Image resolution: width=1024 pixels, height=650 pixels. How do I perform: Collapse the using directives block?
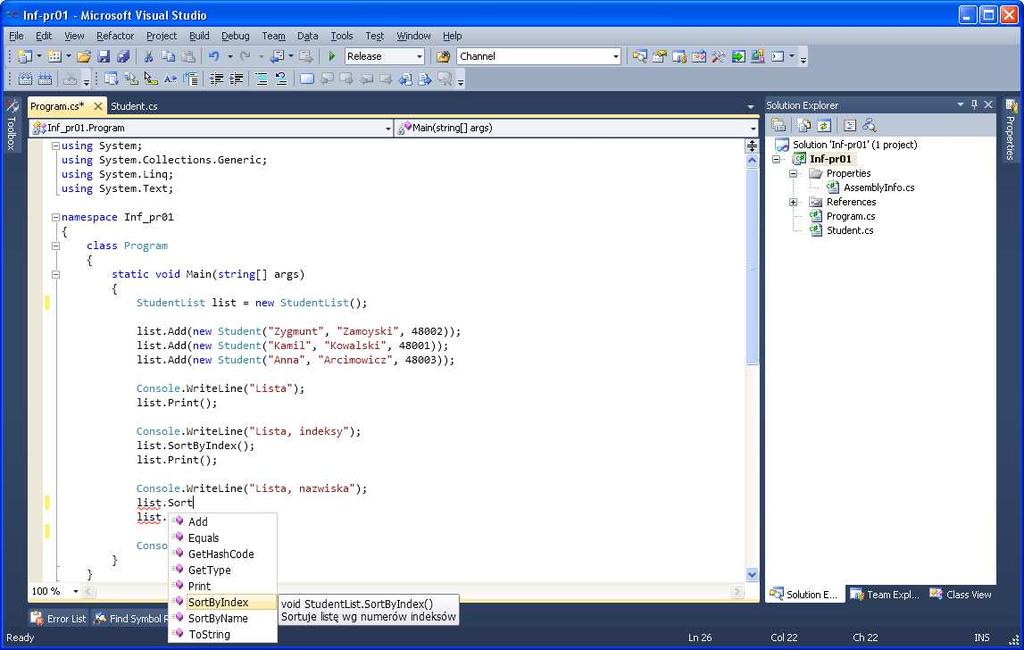56,146
